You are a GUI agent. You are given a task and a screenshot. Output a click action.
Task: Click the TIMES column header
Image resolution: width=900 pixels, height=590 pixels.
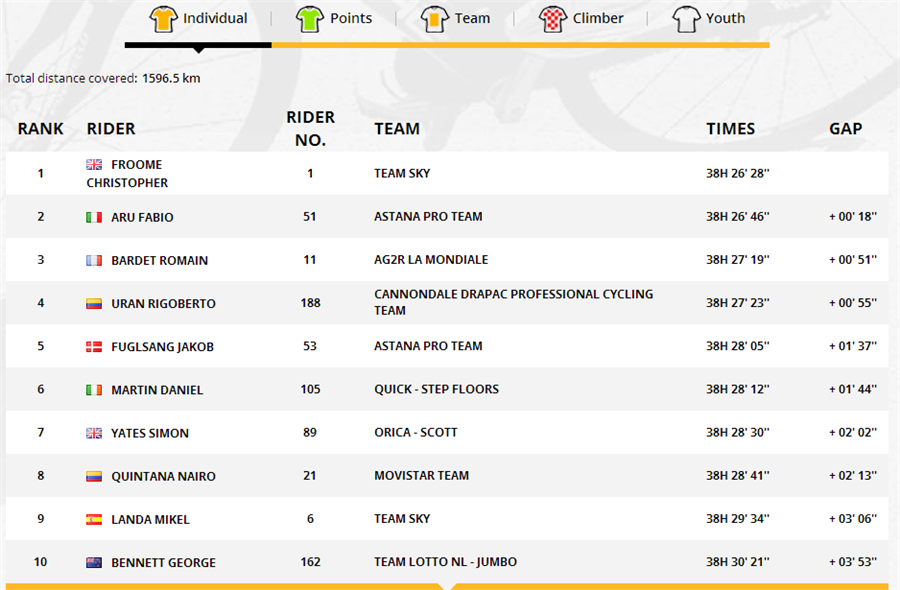pyautogui.click(x=731, y=129)
